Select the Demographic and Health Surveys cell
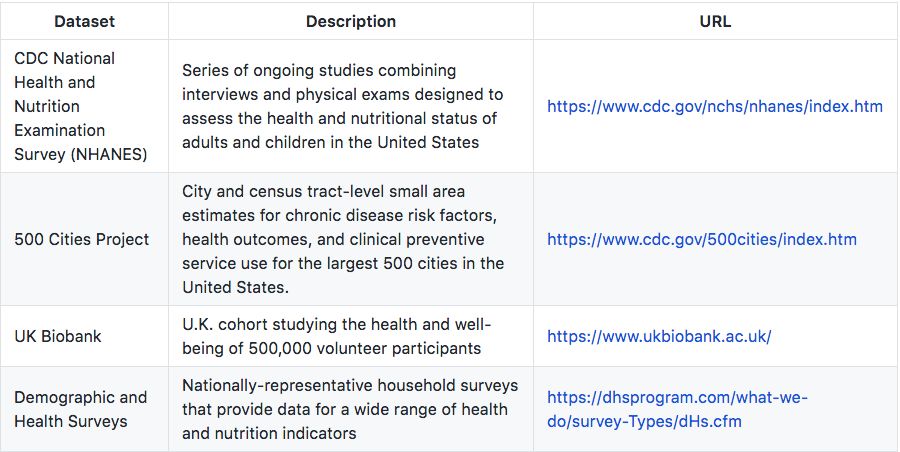 pos(84,409)
